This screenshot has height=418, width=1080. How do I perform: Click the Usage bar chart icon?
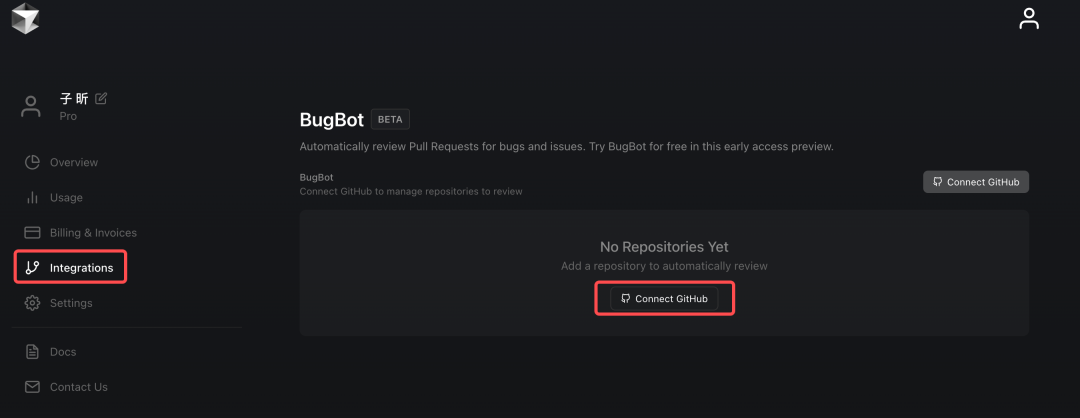(32, 197)
